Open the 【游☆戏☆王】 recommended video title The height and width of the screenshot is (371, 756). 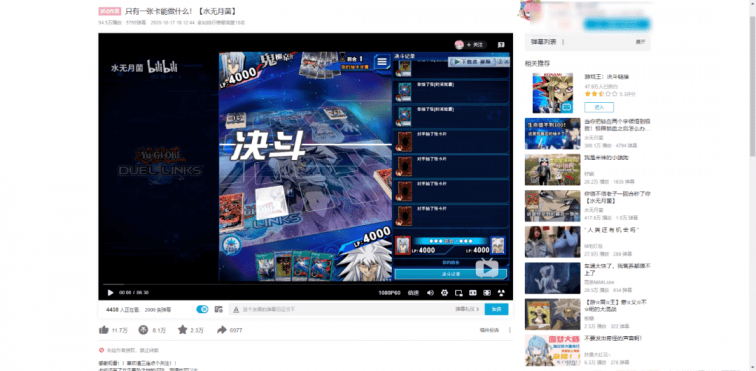coord(615,305)
